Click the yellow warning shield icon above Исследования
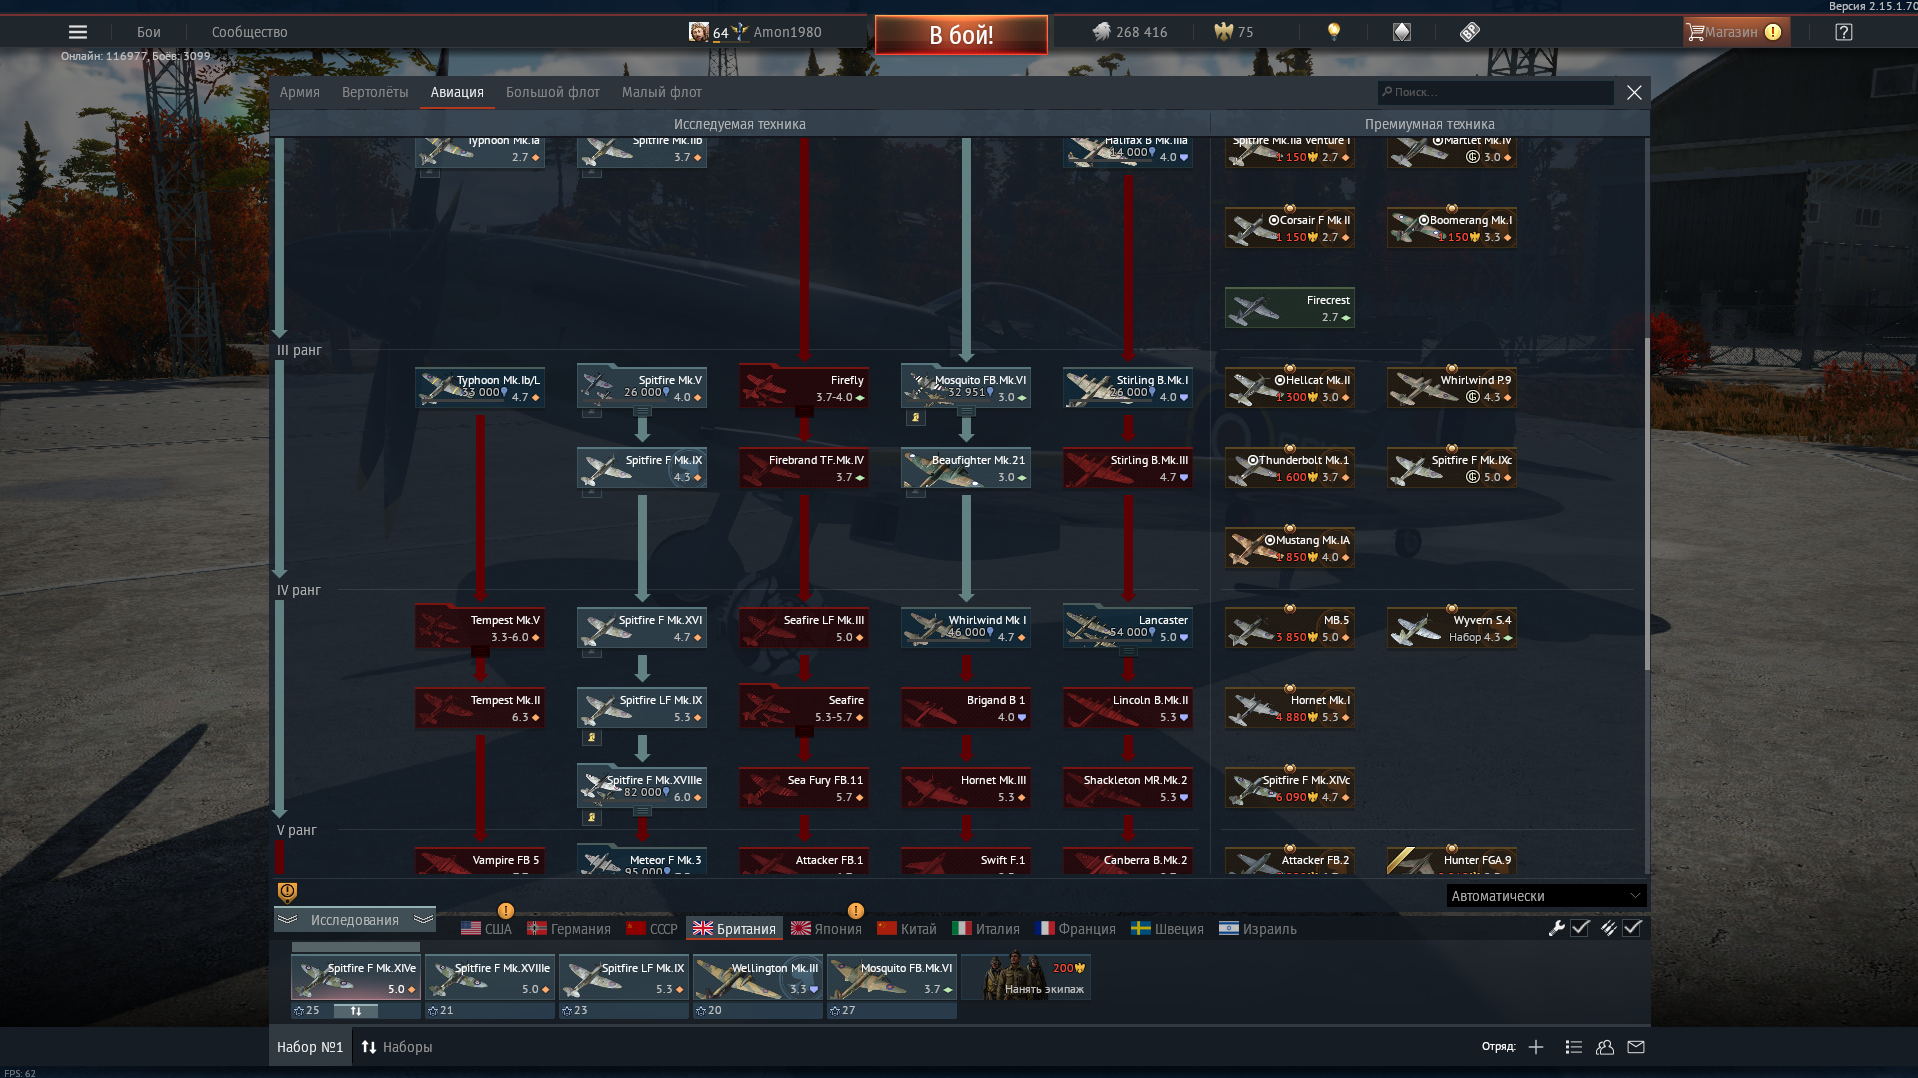Screen dimensions: 1918x1078 [x=287, y=892]
